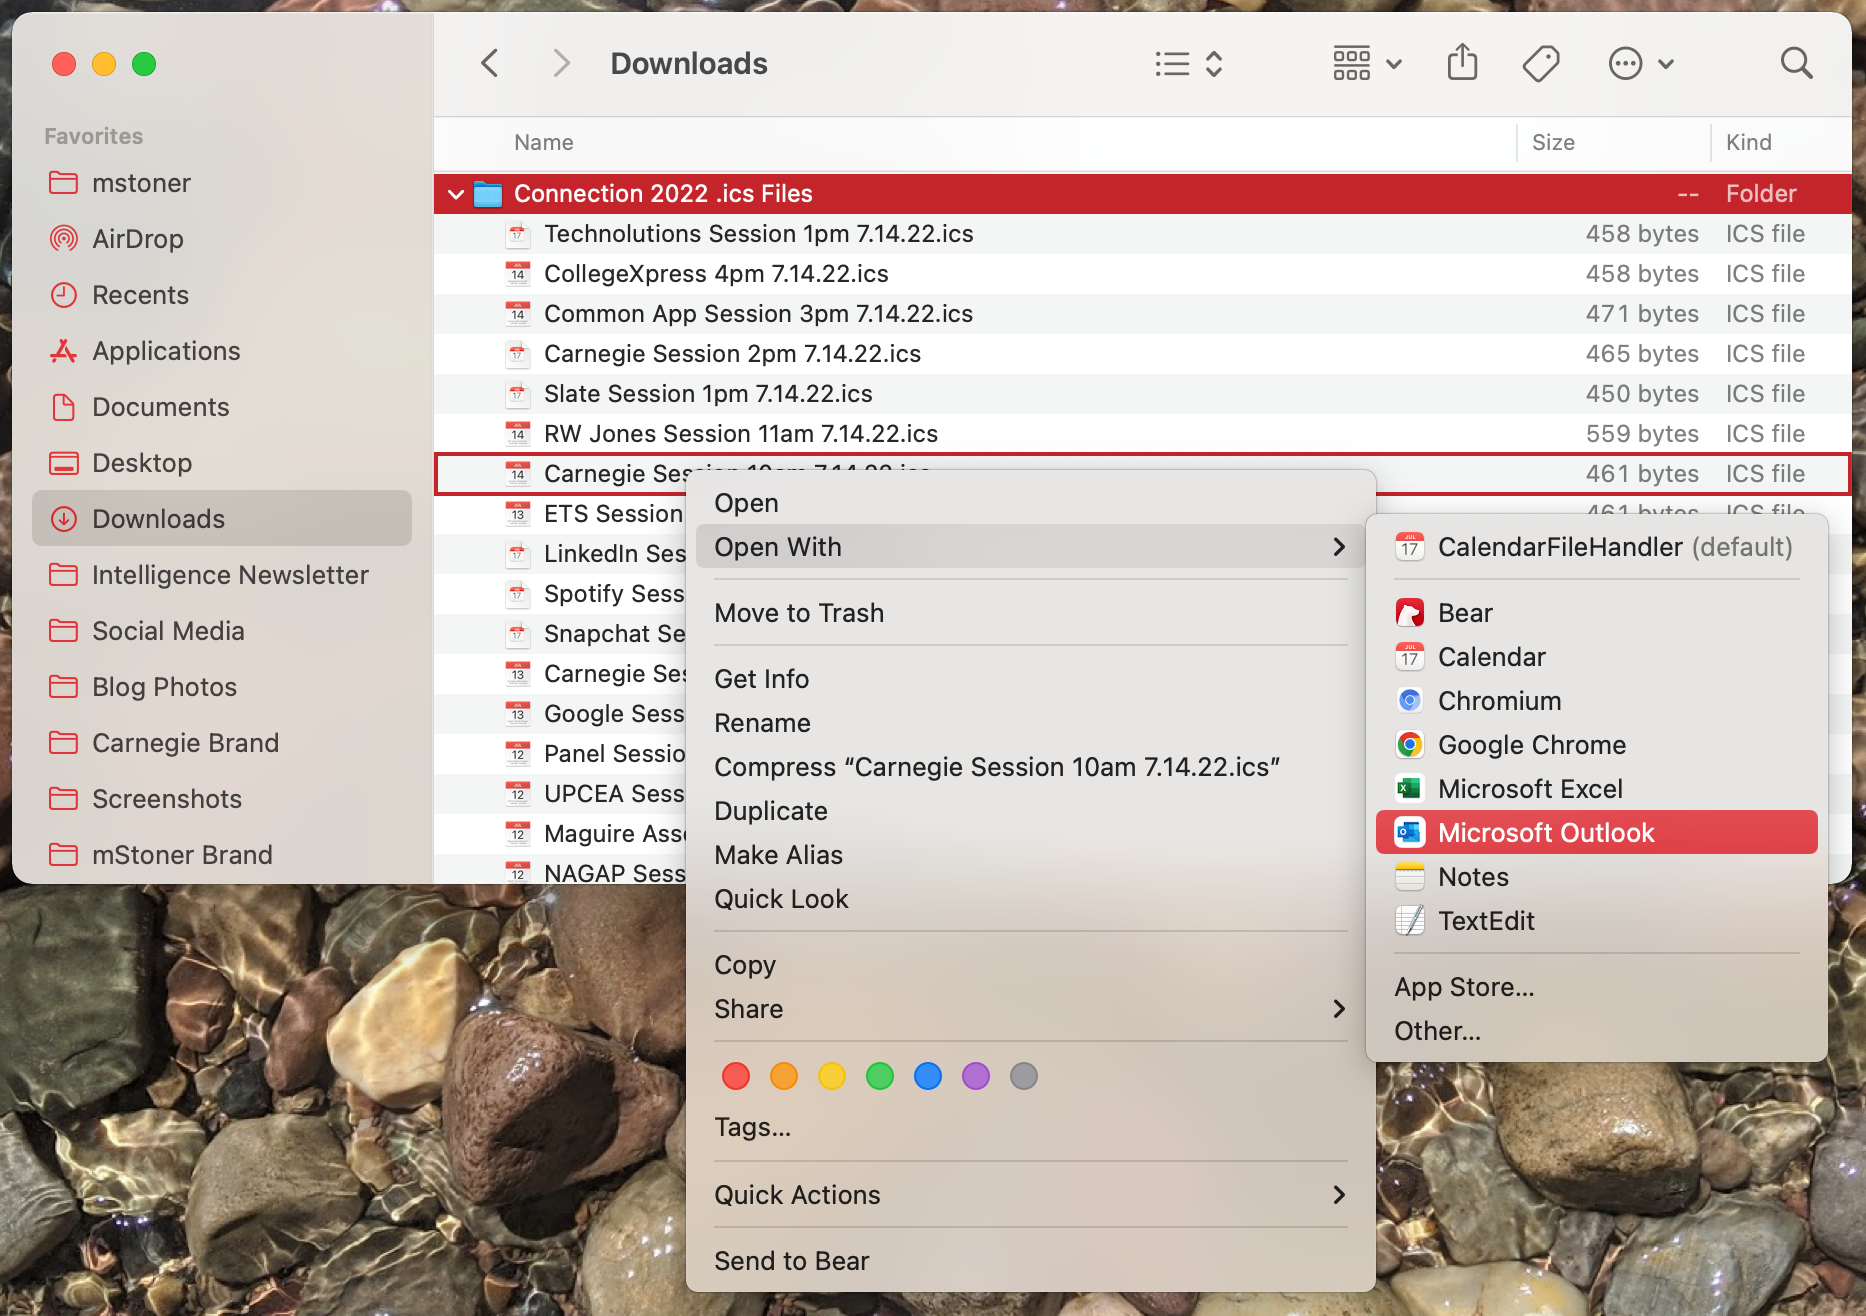Select AirDrop in the sidebar
The width and height of the screenshot is (1866, 1316).
(222, 239)
